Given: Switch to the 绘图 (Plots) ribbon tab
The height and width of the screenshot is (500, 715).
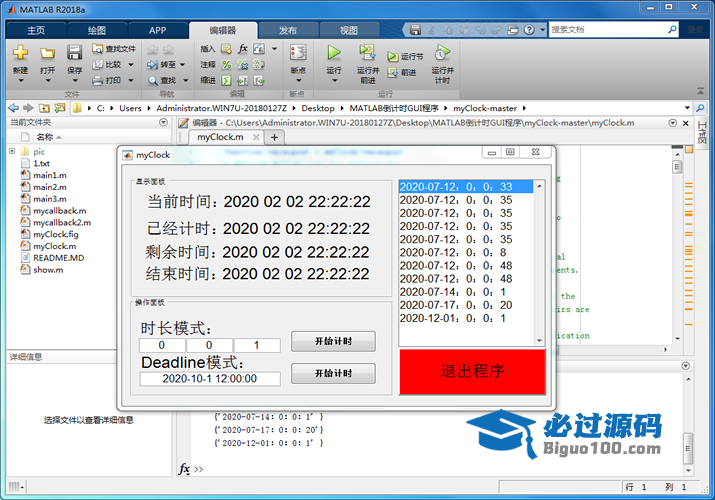Looking at the screenshot, I should pos(95,30).
